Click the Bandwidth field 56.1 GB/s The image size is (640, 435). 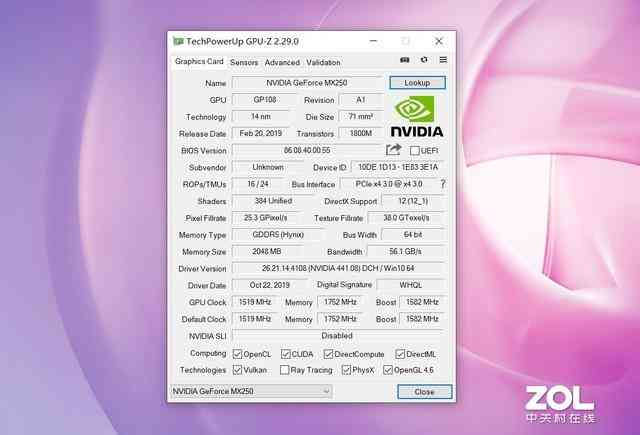click(406, 252)
